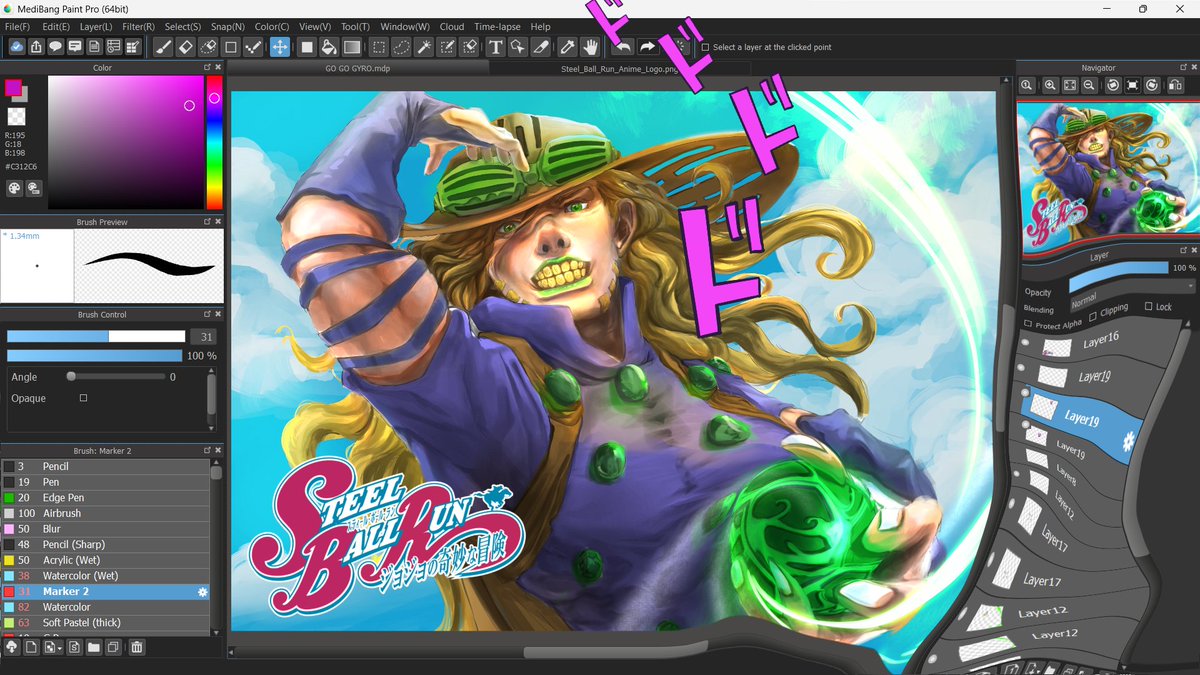The height and width of the screenshot is (675, 1200).
Task: Rotate canvas right in Navigator
Action: click(x=1152, y=86)
